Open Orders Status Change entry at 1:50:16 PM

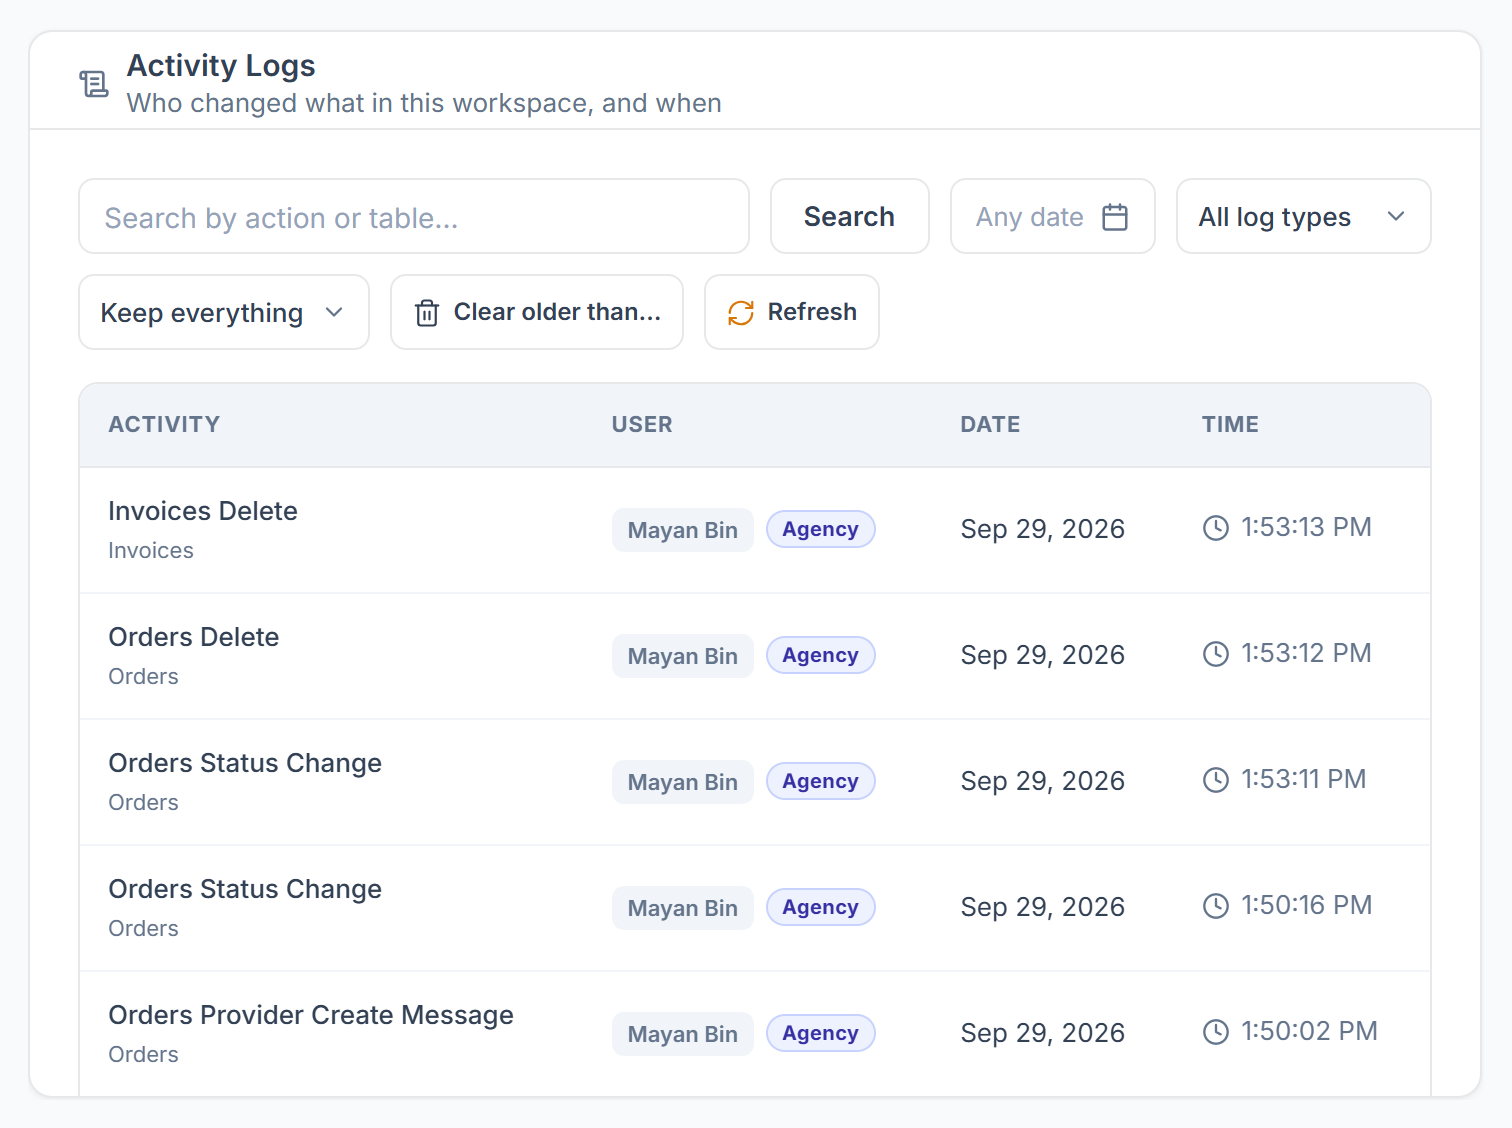755,908
